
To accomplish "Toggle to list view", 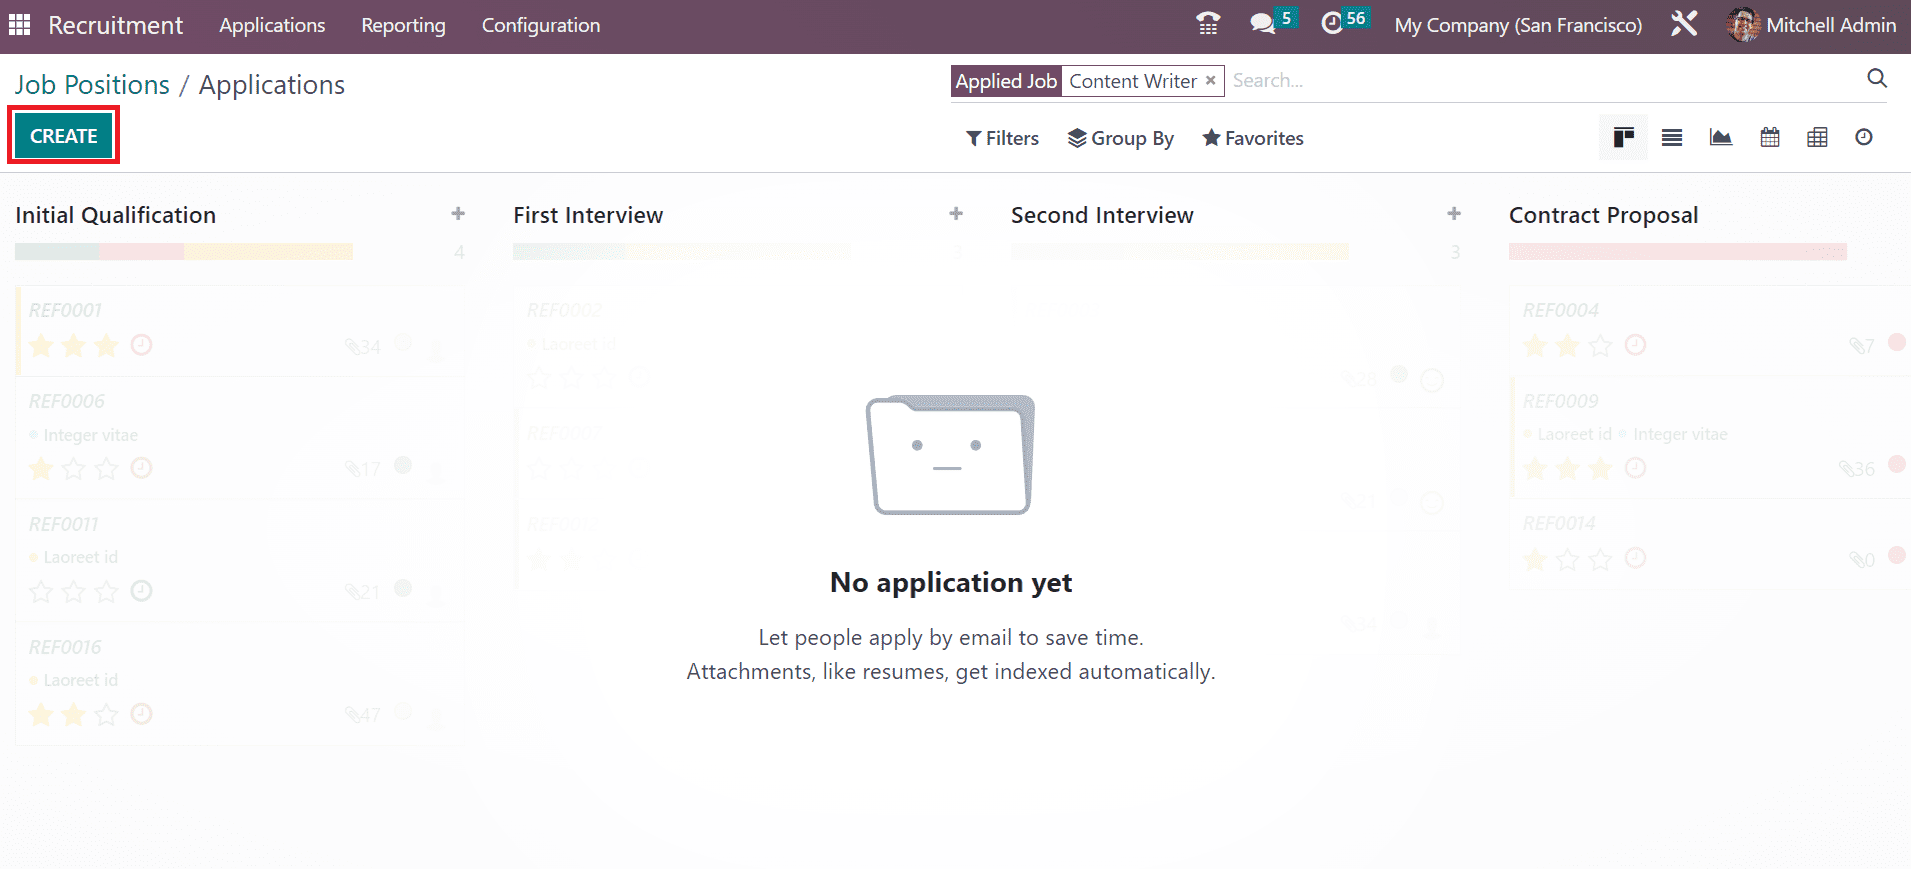I will coord(1671,138).
